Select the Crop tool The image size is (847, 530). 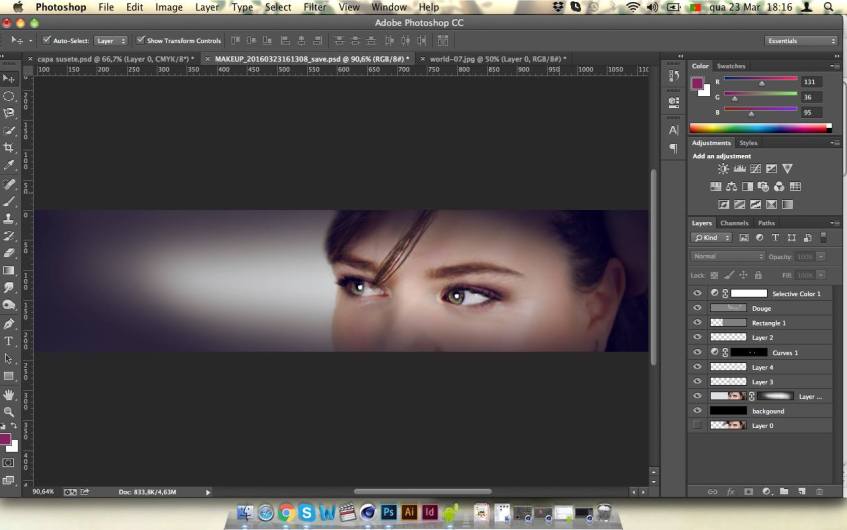(9, 148)
